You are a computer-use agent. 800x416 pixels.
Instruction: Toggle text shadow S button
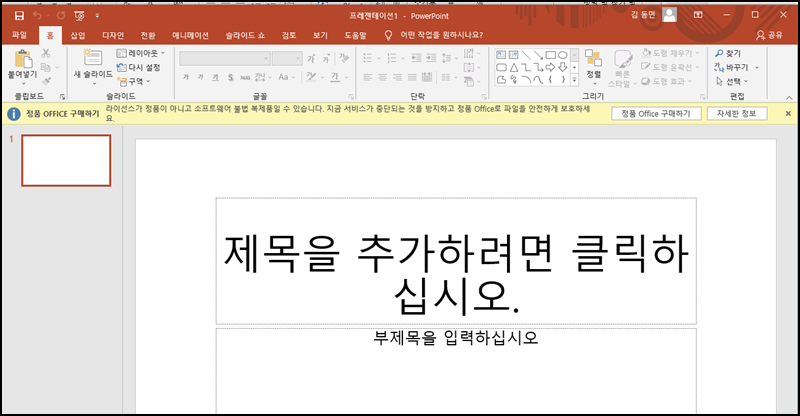[x=231, y=78]
